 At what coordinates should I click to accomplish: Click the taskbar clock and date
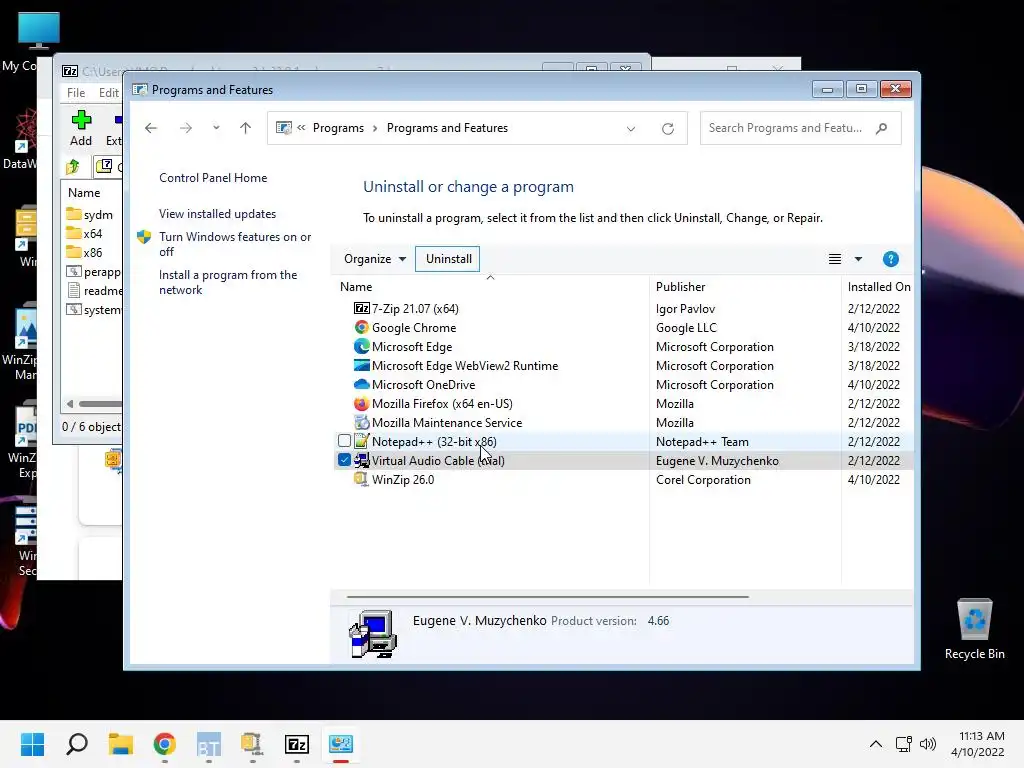pyautogui.click(x=978, y=744)
